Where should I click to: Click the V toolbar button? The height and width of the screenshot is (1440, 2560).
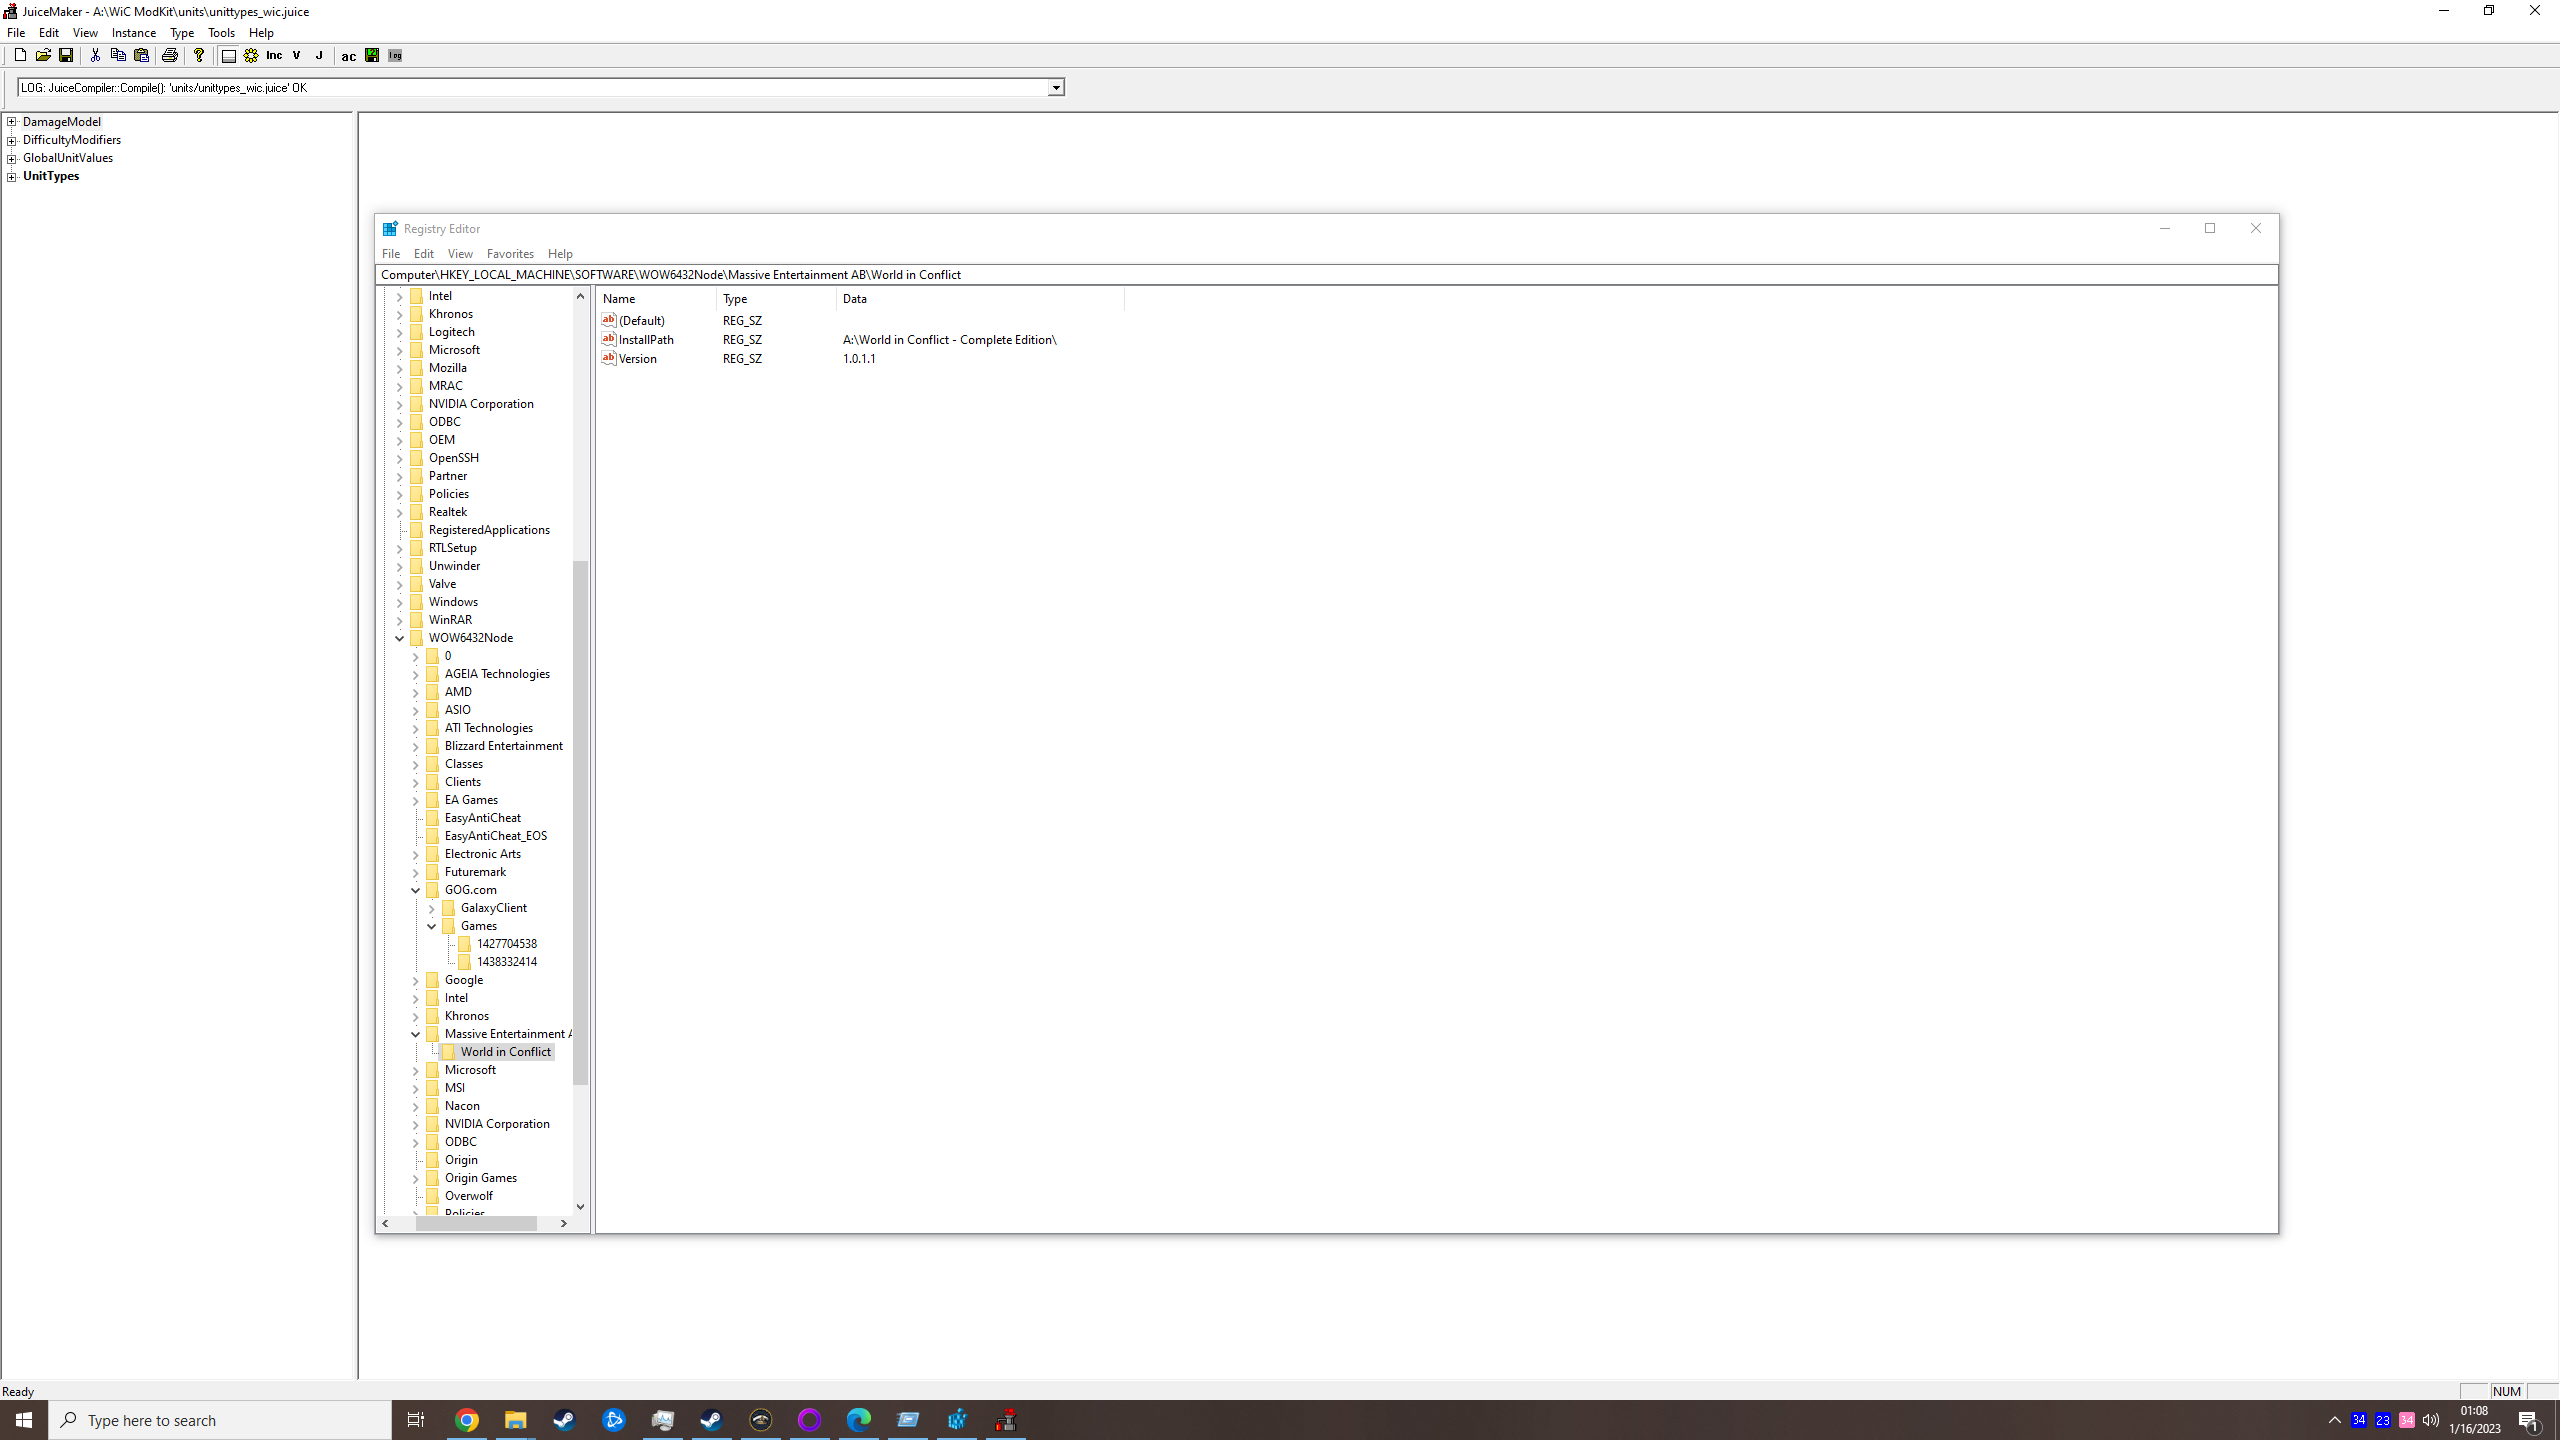click(x=297, y=55)
